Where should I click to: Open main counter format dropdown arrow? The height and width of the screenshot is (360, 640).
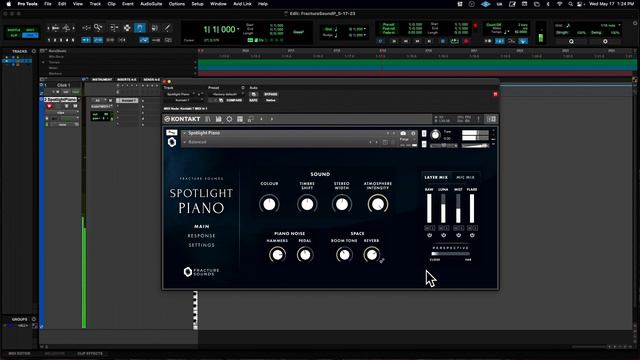tap(238, 29)
